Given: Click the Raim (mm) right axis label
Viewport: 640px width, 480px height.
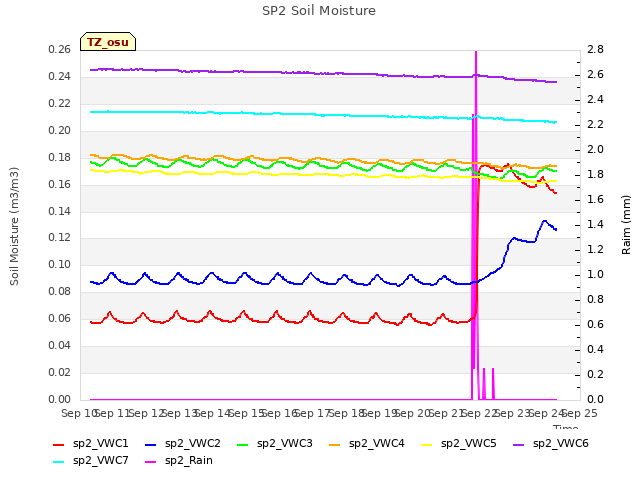Looking at the screenshot, I should [x=626, y=224].
